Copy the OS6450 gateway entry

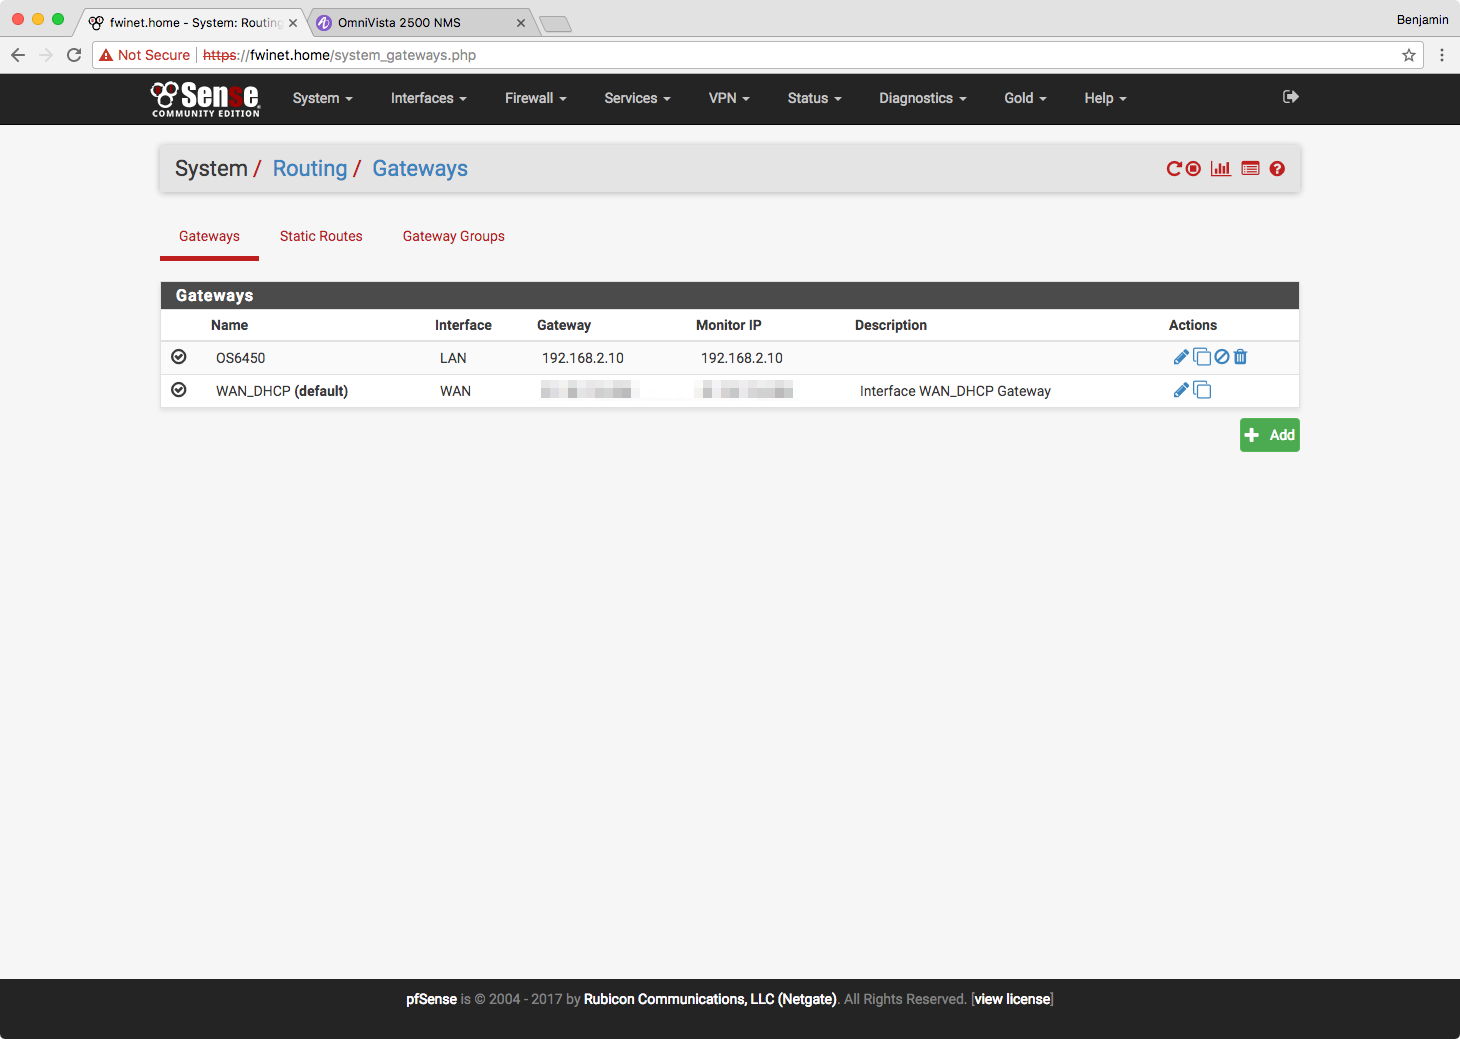click(x=1202, y=357)
